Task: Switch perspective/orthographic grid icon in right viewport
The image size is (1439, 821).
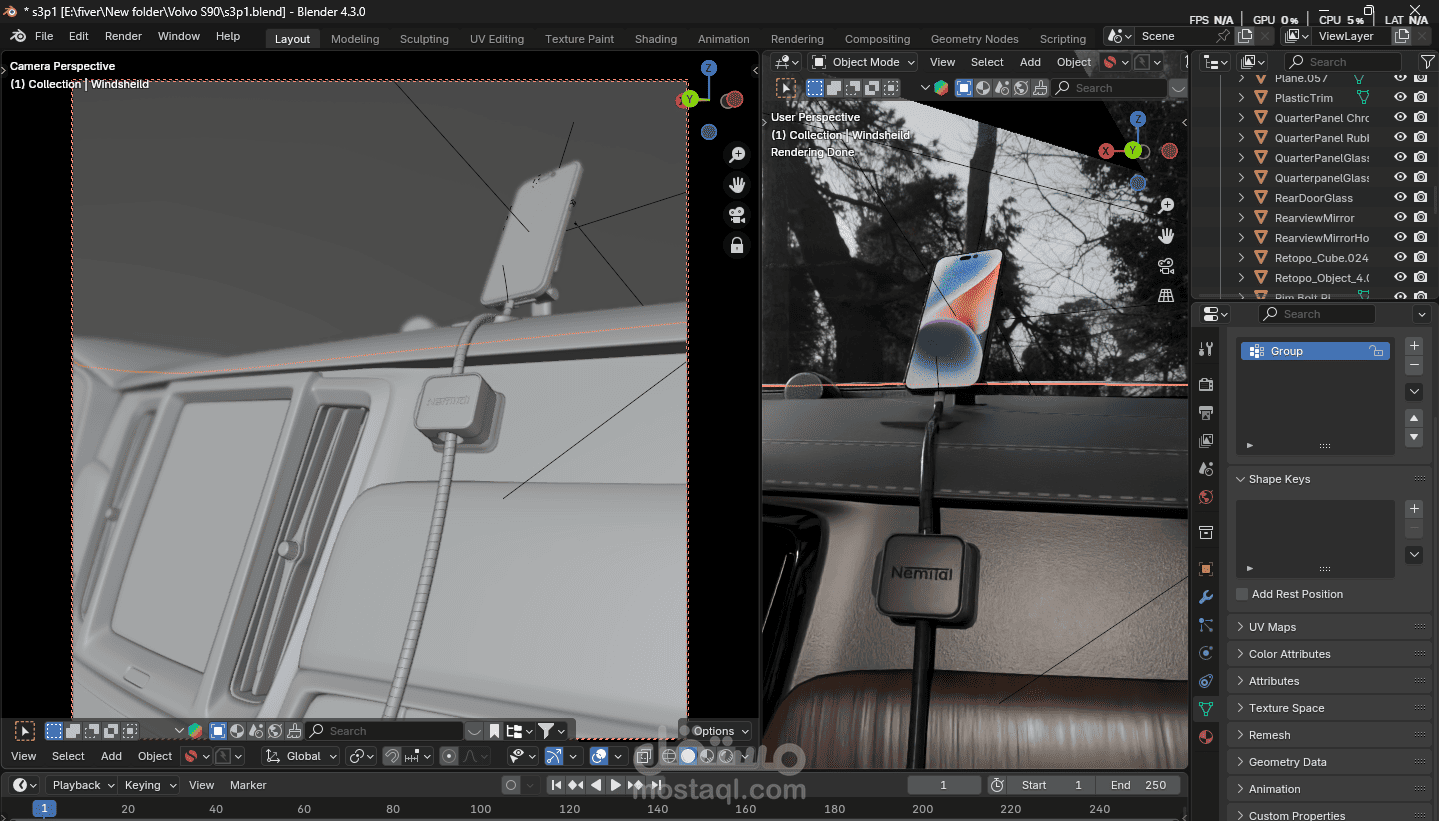Action: (x=1166, y=296)
